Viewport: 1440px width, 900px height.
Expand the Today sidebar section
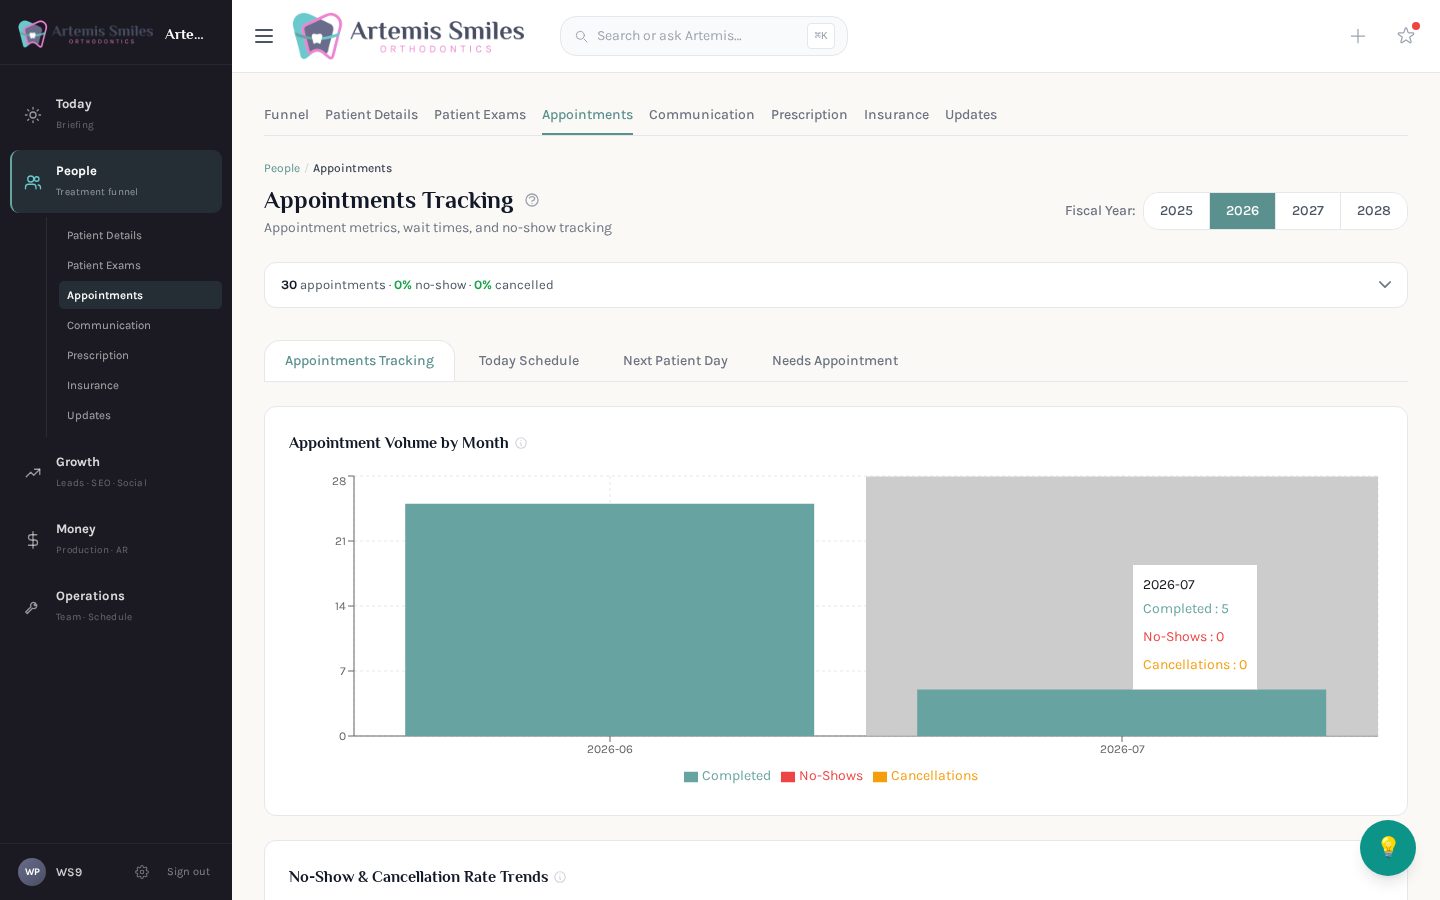pyautogui.click(x=116, y=114)
